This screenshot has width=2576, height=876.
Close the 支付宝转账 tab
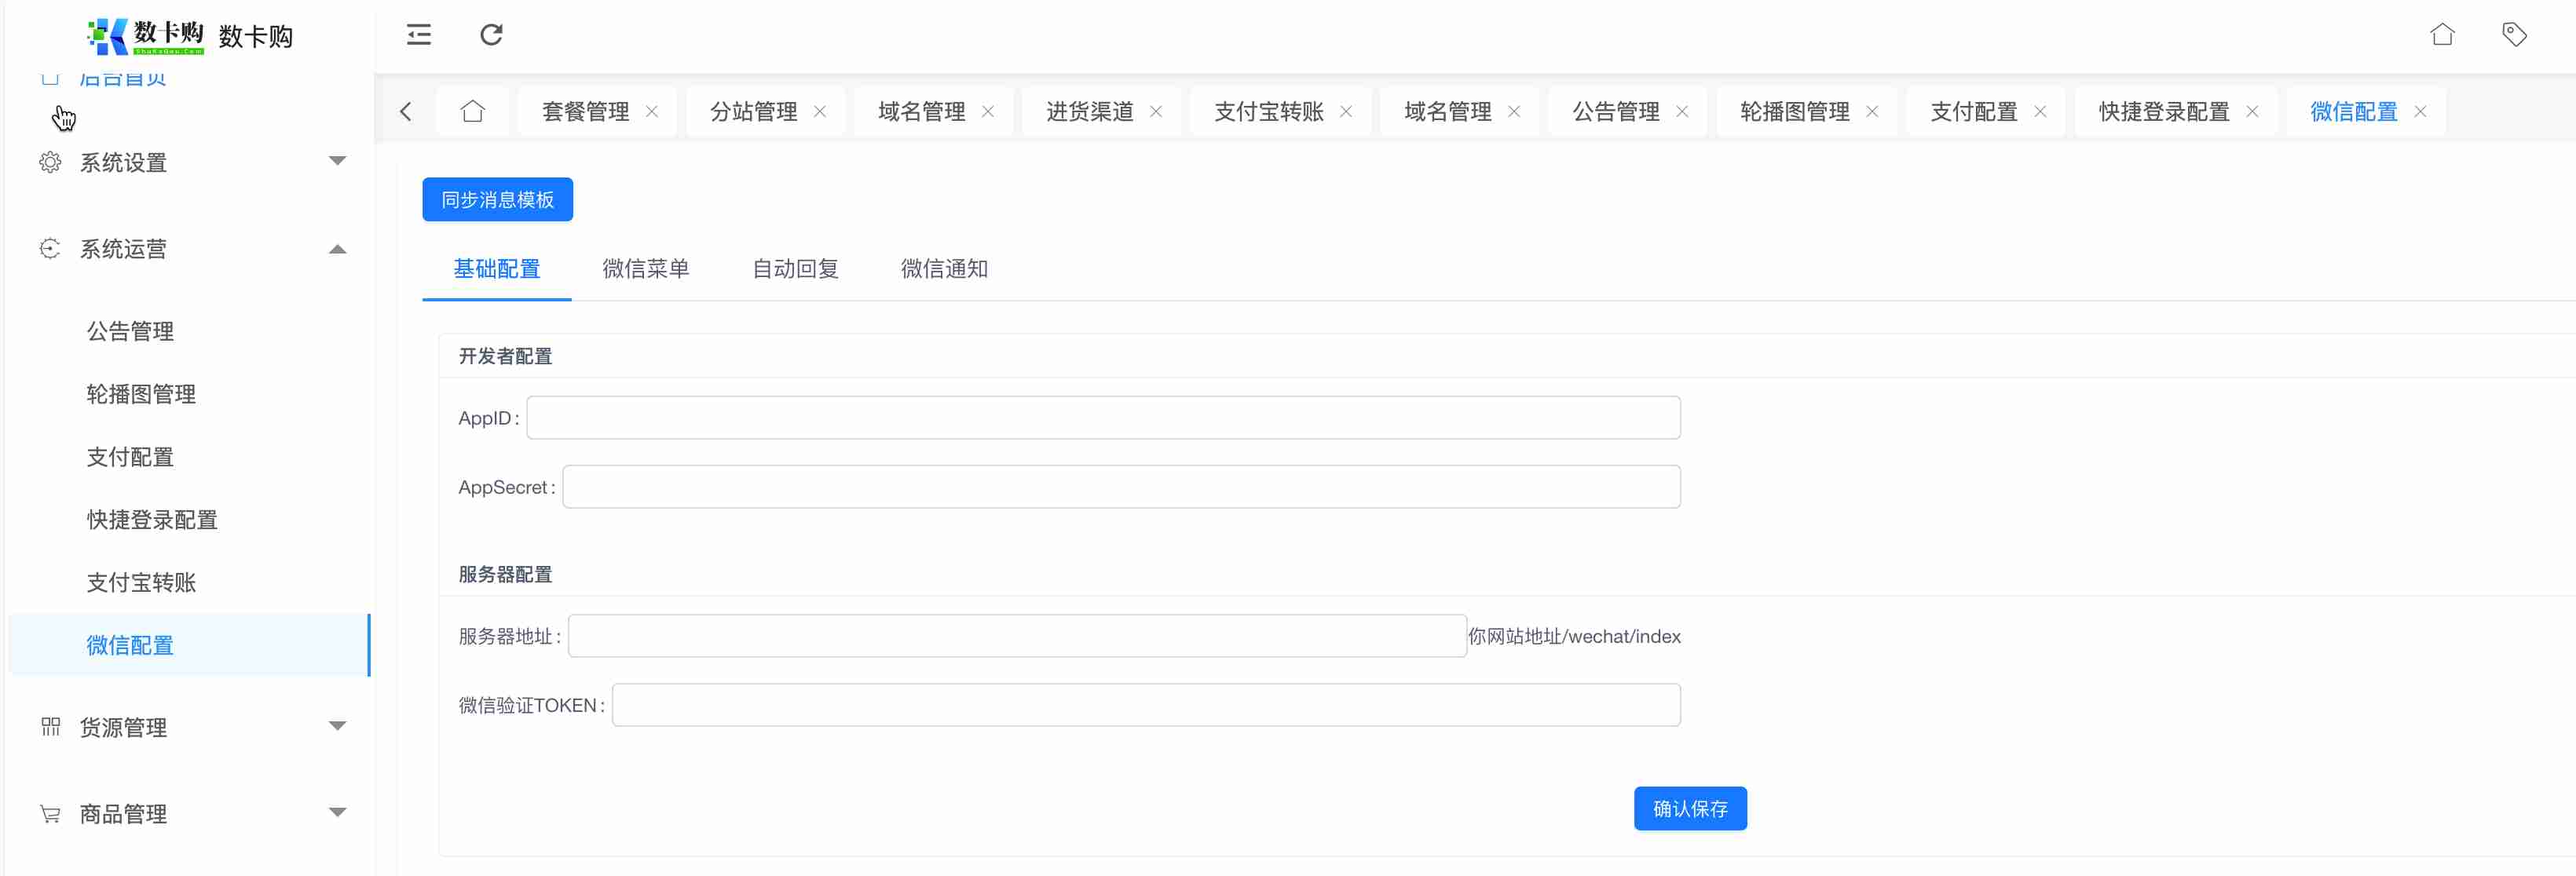1346,111
